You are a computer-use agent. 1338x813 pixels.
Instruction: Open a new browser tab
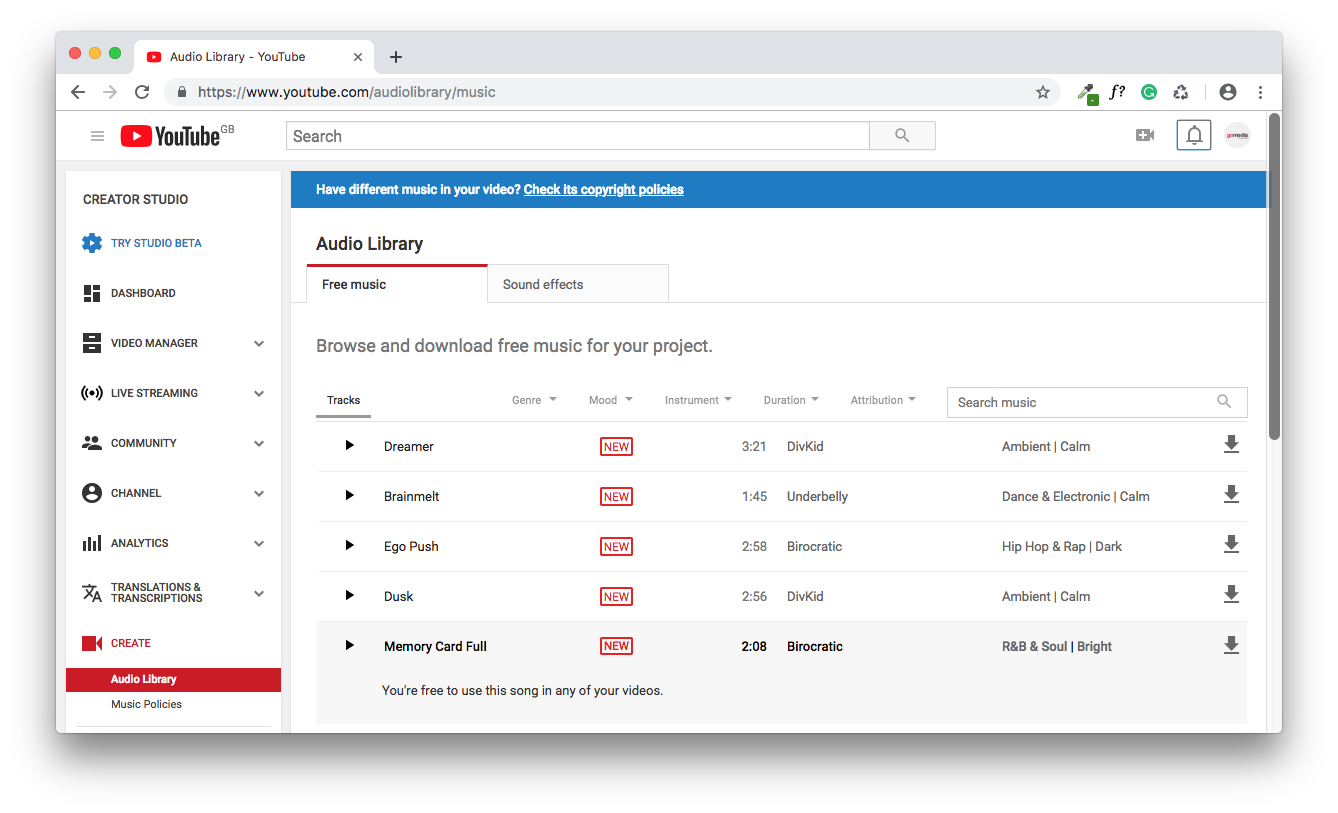(396, 57)
